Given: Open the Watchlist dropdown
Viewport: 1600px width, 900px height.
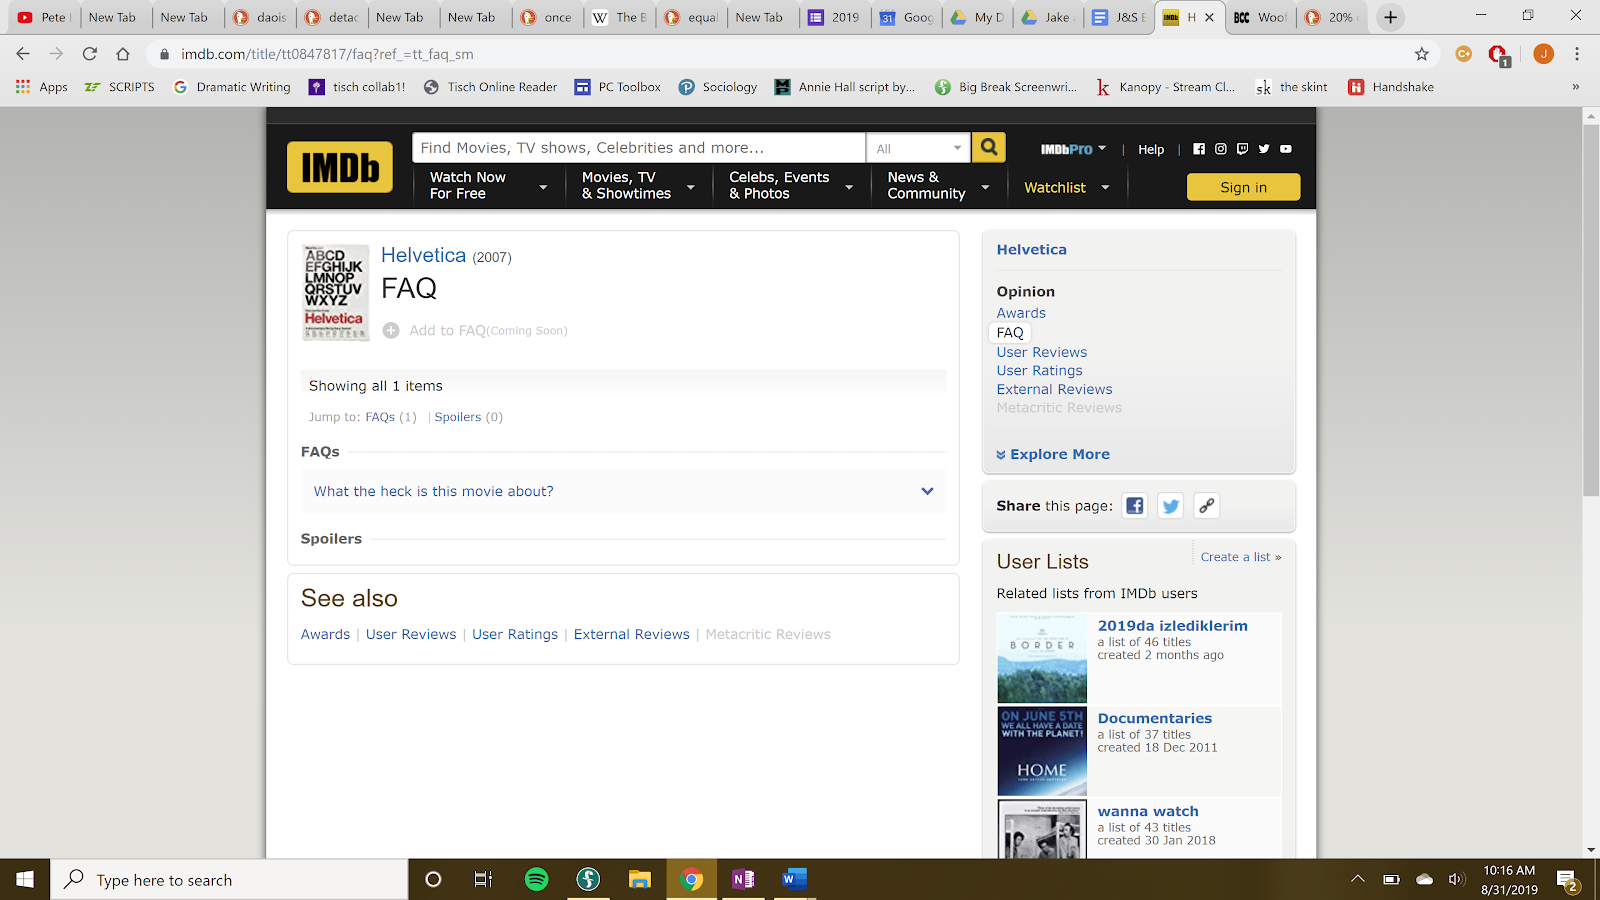Looking at the screenshot, I should pyautogui.click(x=1067, y=187).
